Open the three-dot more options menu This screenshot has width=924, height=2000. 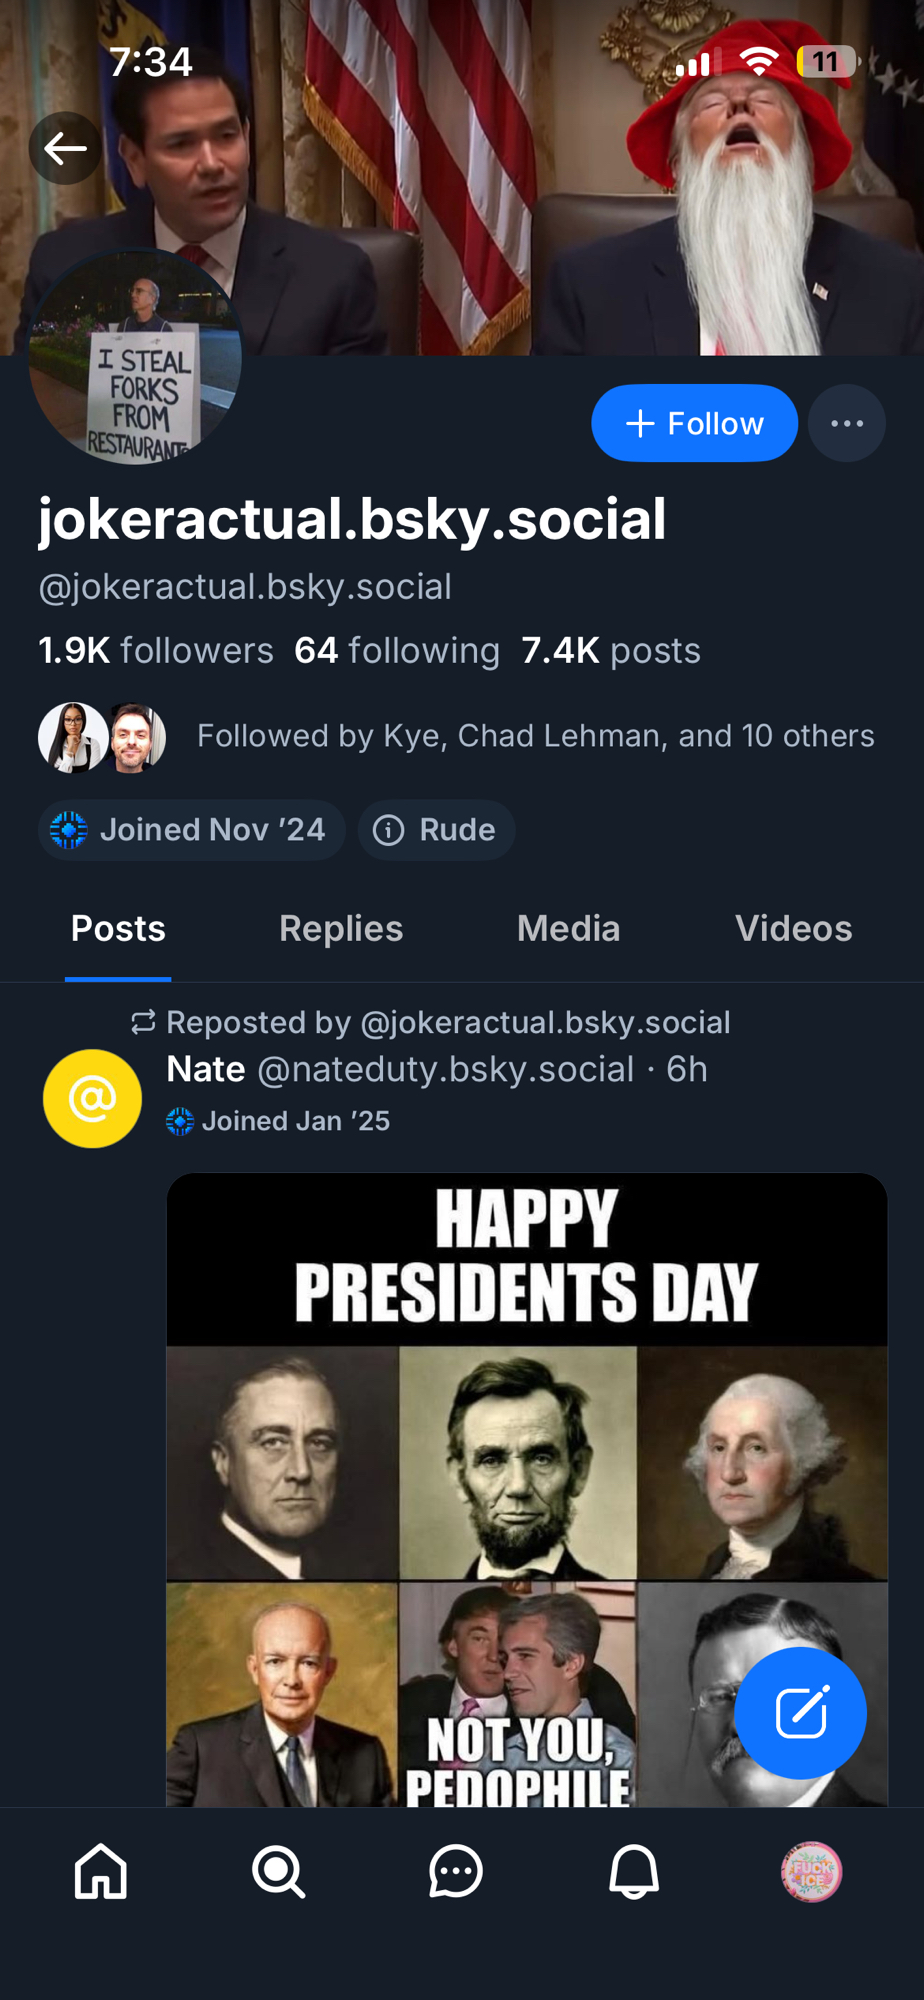click(x=846, y=423)
